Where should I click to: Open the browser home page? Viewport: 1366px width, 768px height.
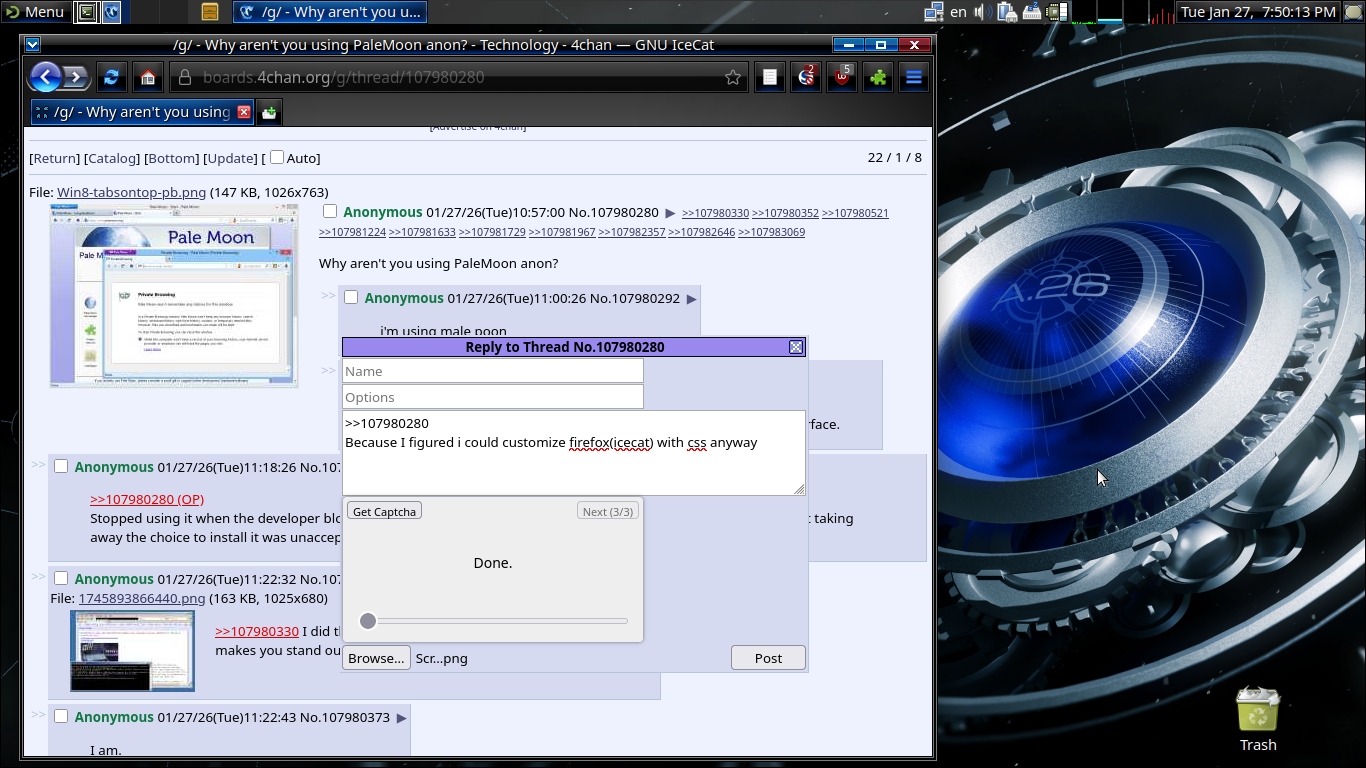pos(148,77)
